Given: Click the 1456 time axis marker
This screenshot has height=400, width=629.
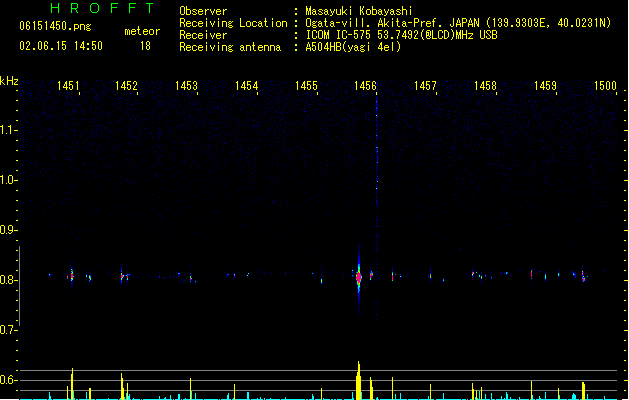Looking at the screenshot, I should click(365, 86).
